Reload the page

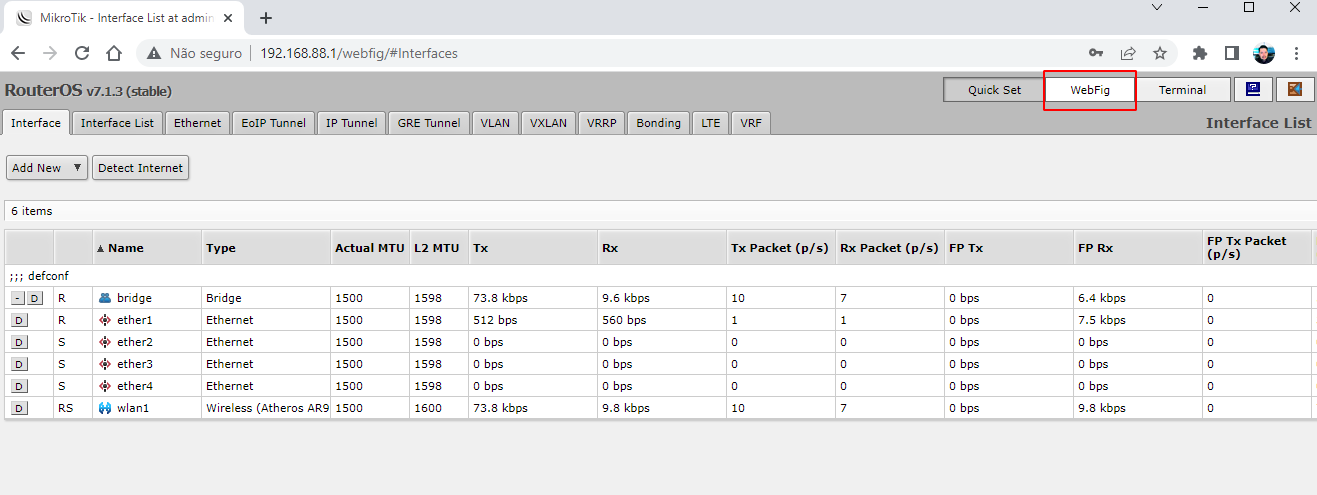pyautogui.click(x=82, y=53)
